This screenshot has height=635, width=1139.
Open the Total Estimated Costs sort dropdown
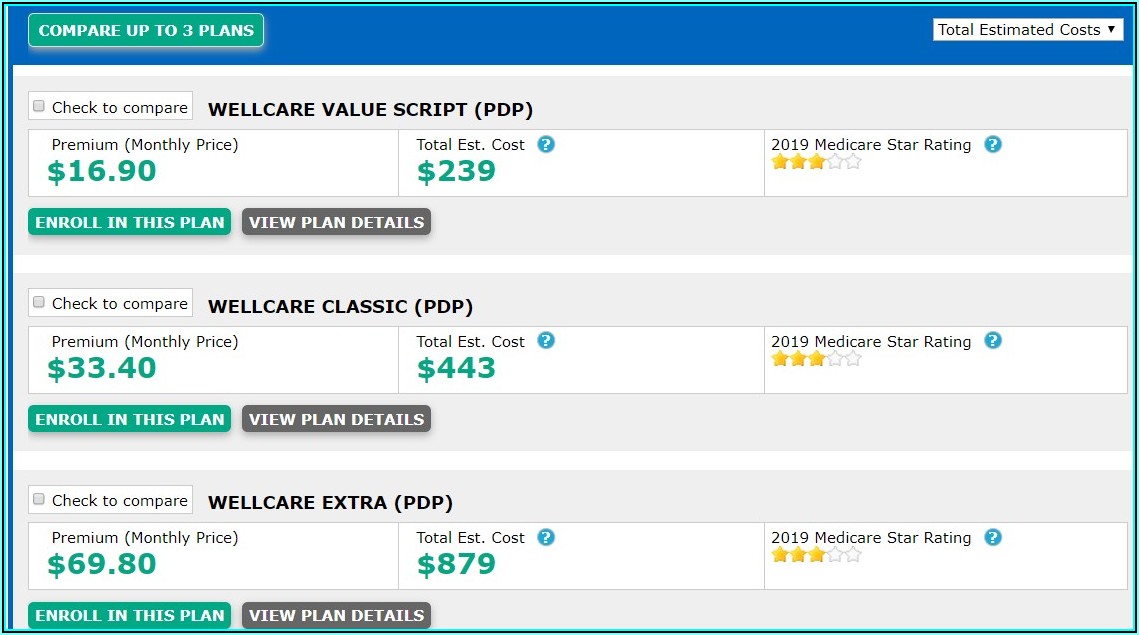click(1028, 30)
